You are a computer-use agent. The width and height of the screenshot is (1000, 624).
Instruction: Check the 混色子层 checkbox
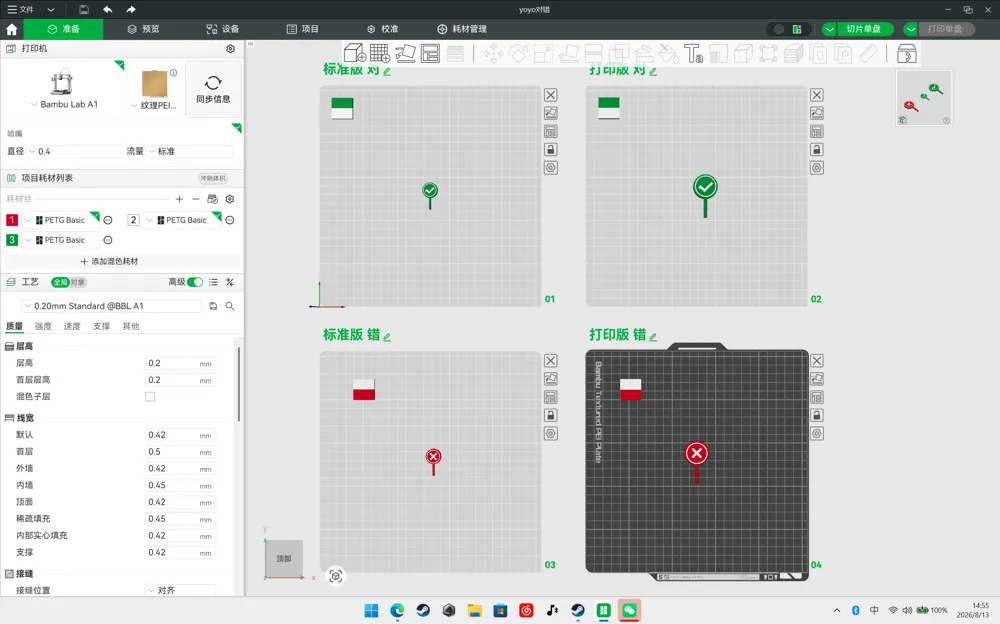[x=151, y=397]
